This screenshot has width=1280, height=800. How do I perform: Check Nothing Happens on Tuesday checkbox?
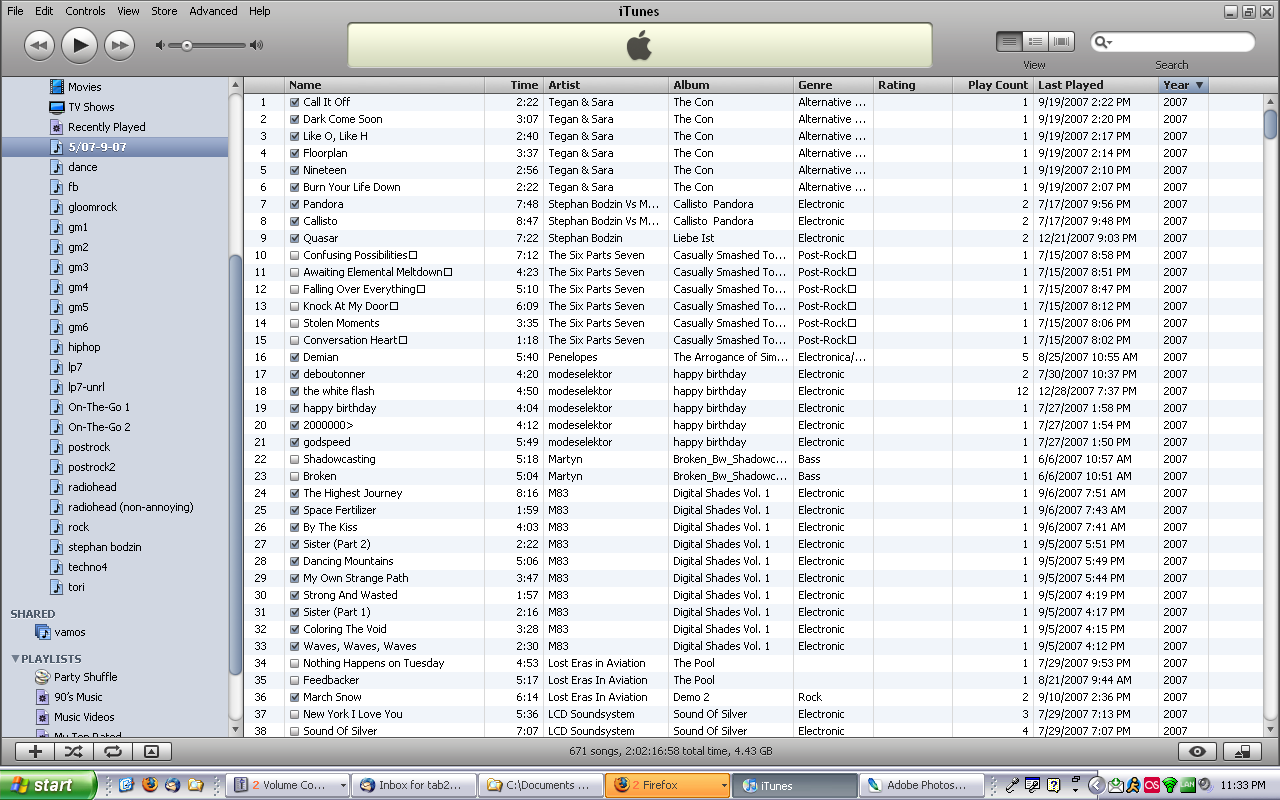pyautogui.click(x=294, y=663)
